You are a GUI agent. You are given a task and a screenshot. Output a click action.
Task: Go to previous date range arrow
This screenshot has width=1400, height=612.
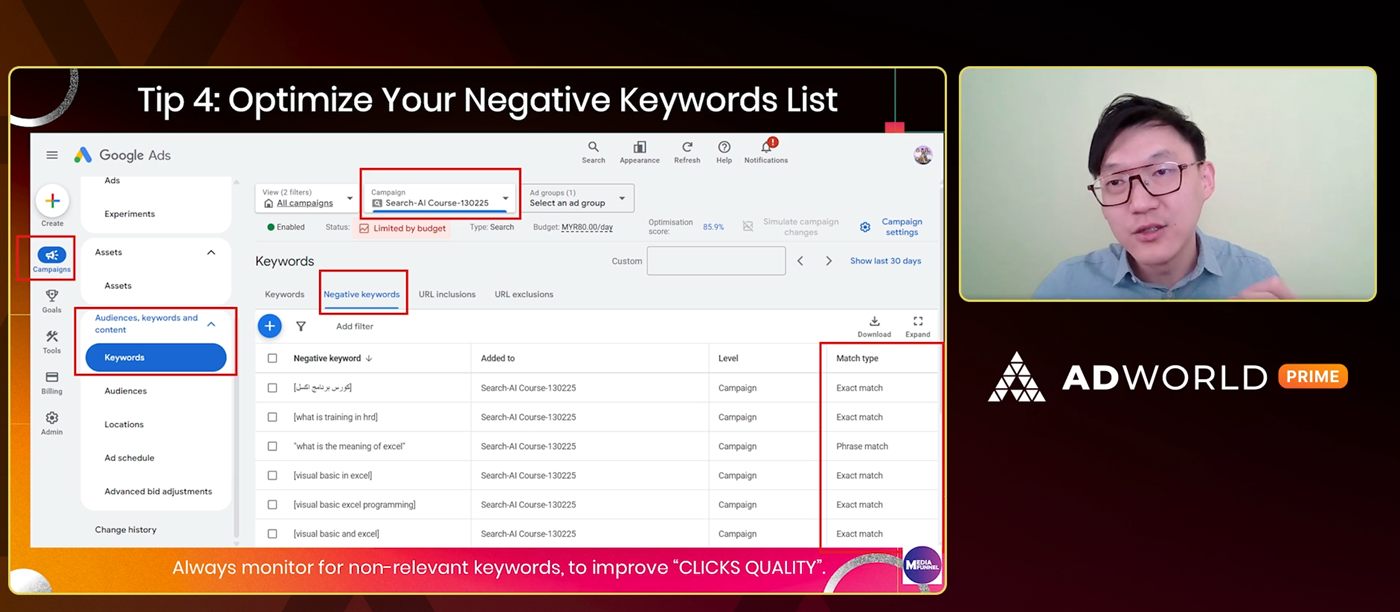click(800, 261)
